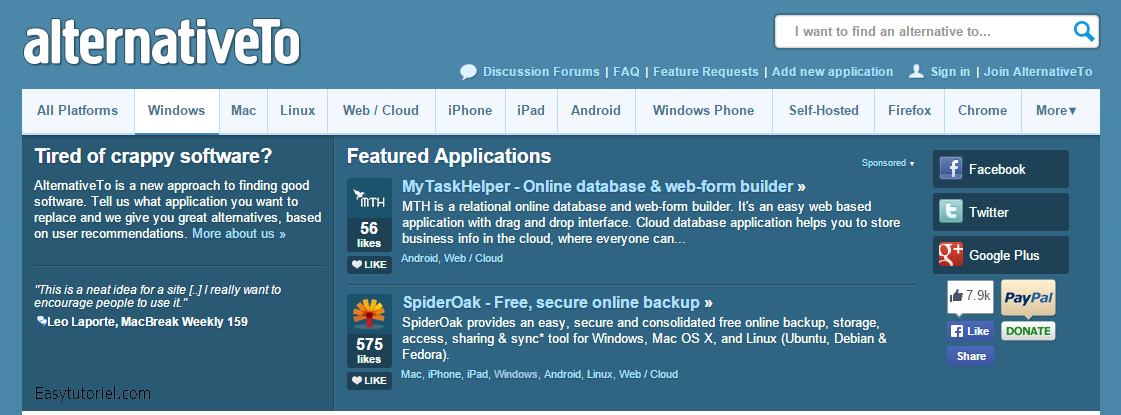Click MyTaskHelper's Web / Cloud tag
This screenshot has height=415, width=1121.
[473, 258]
